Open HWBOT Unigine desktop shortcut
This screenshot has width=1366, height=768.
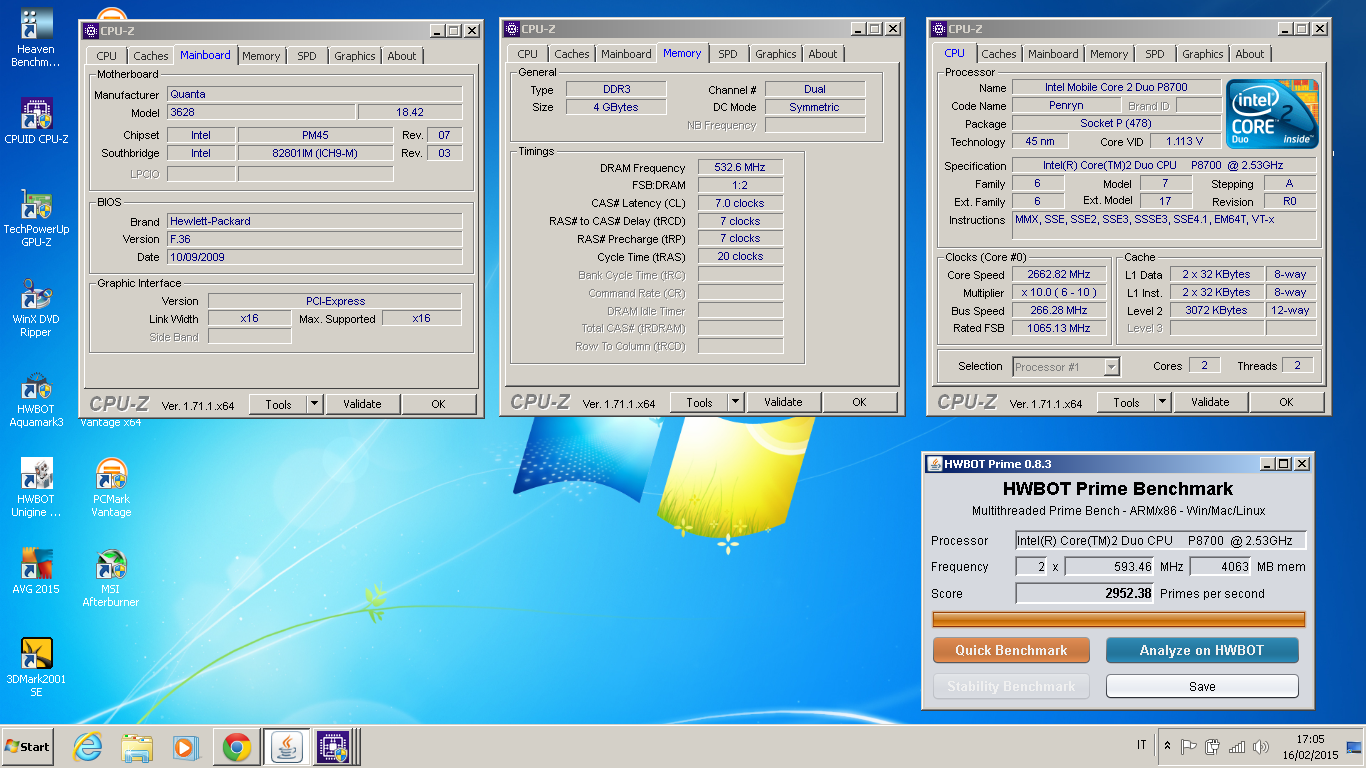tap(36, 488)
